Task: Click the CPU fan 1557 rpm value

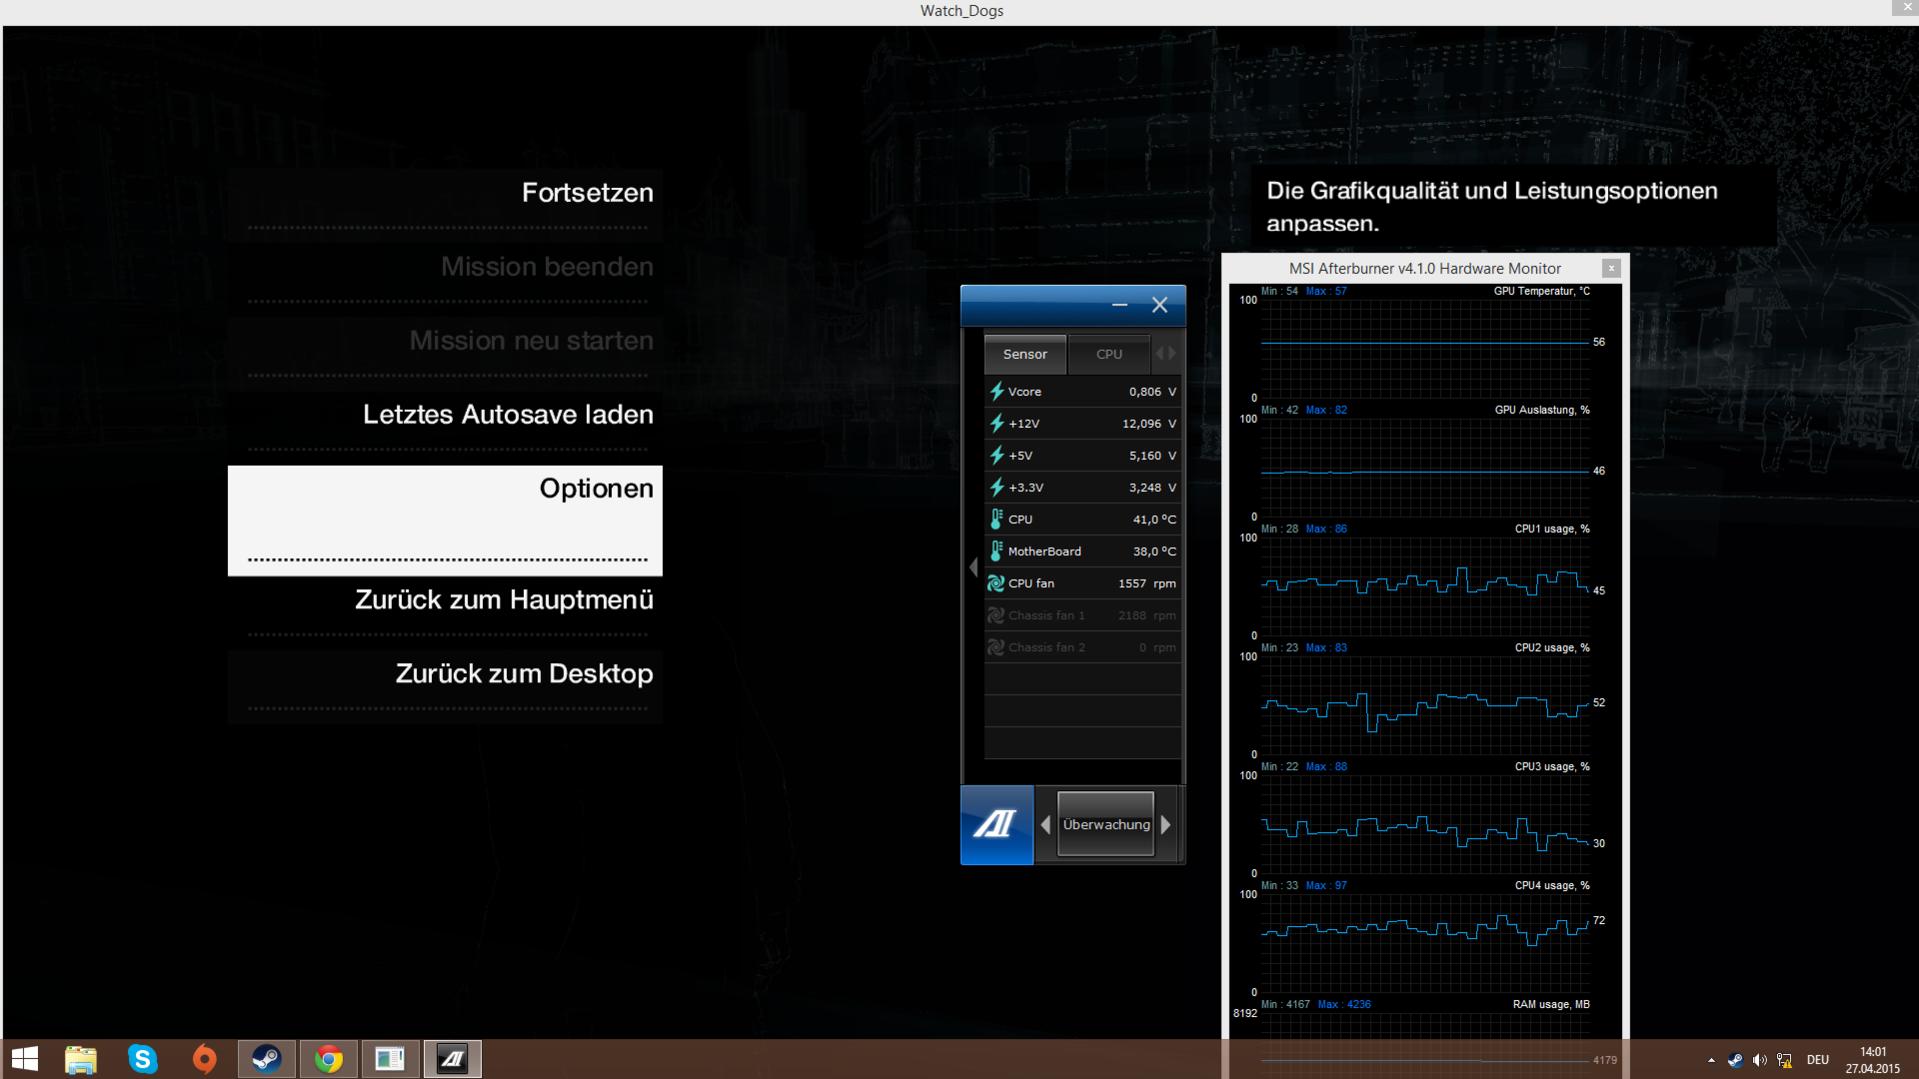Action: coord(1147,584)
